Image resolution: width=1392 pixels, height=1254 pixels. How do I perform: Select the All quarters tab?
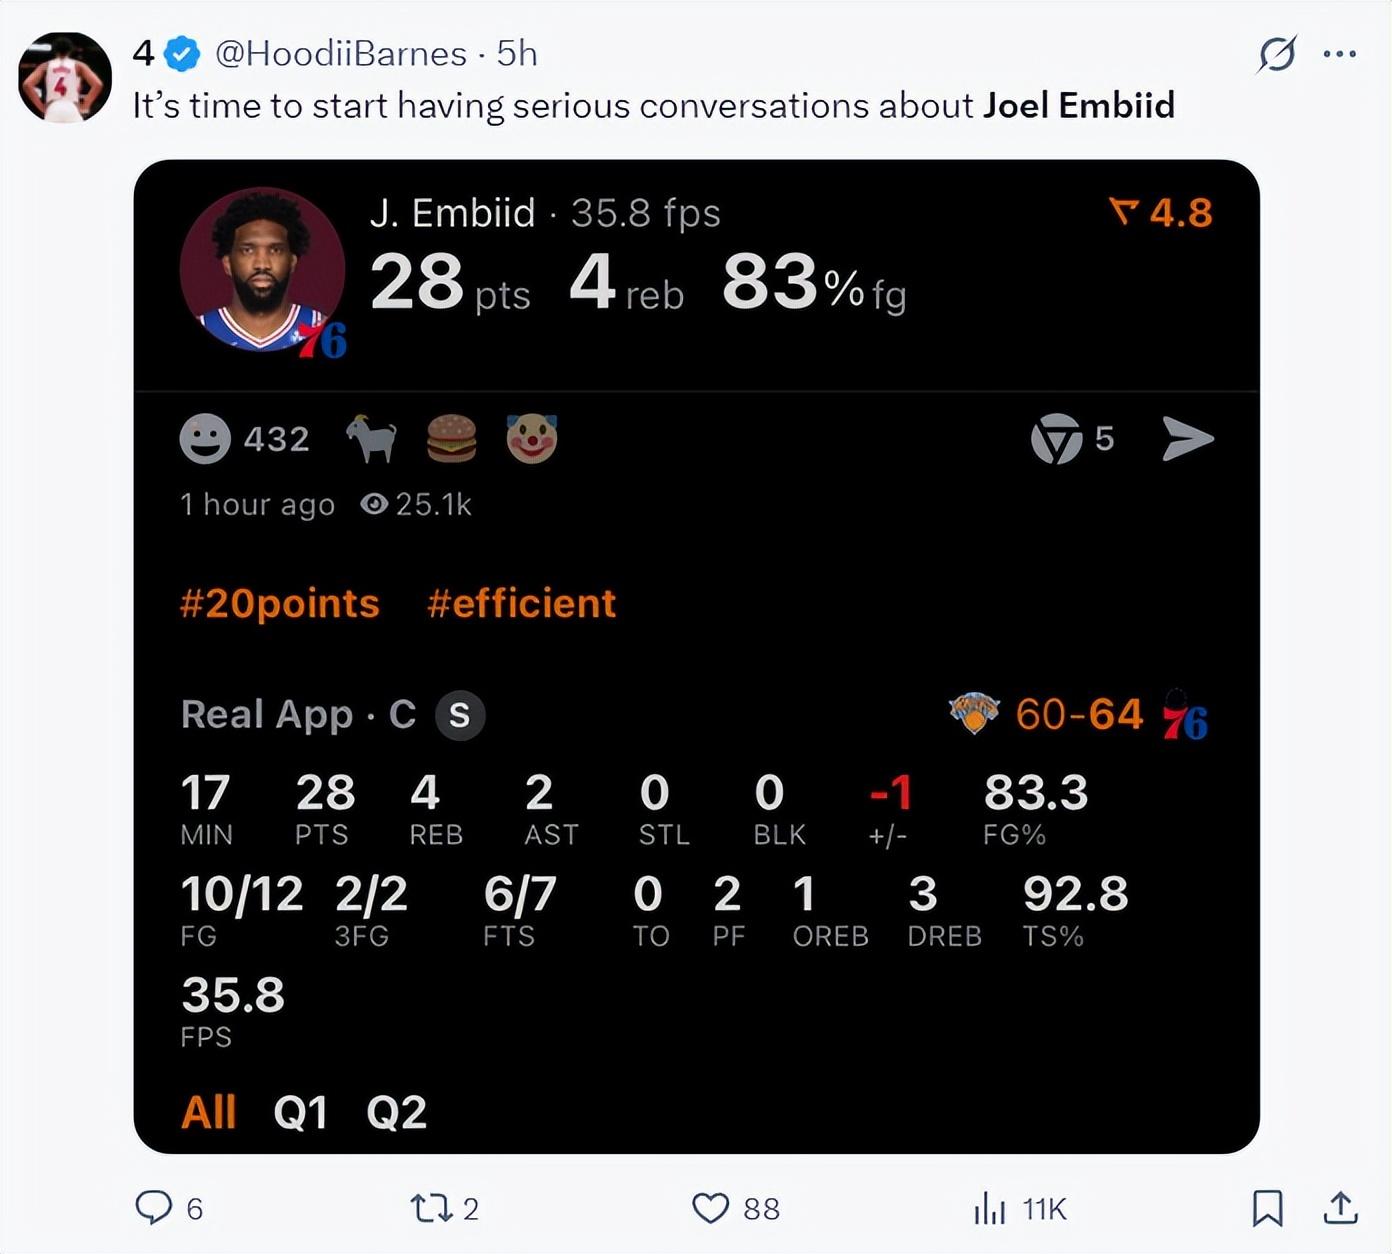tap(208, 1112)
